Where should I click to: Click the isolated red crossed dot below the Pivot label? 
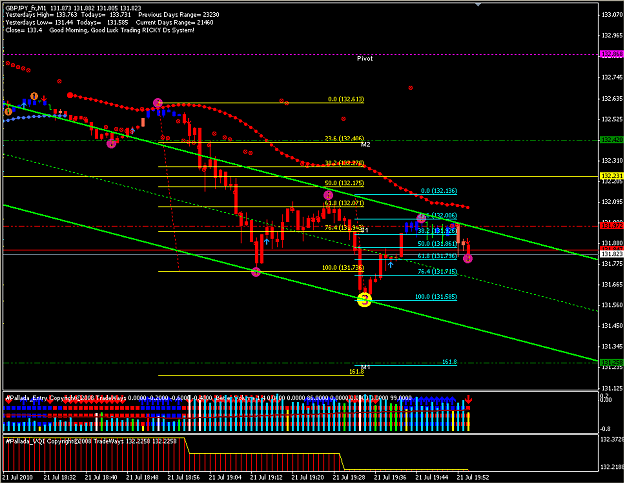411,88
